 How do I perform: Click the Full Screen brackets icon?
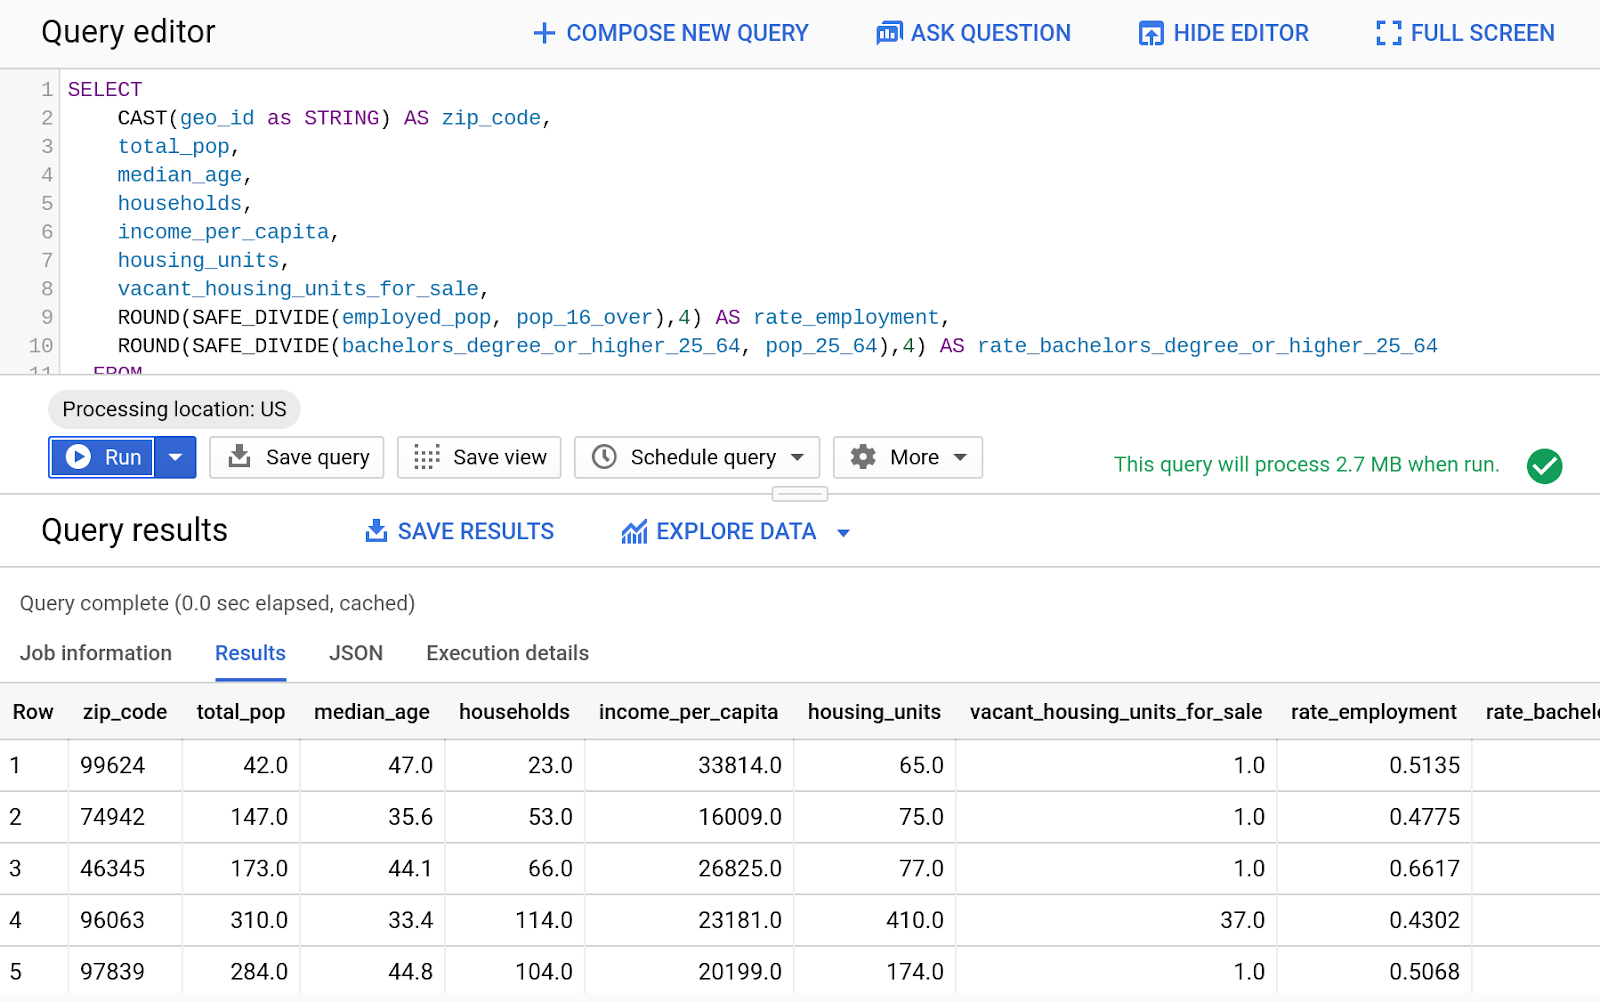point(1388,33)
